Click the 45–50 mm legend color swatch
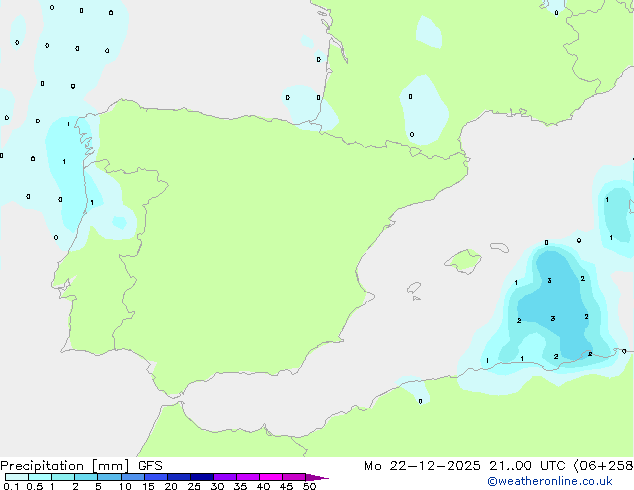This screenshot has height=490, width=634. pos(294,477)
